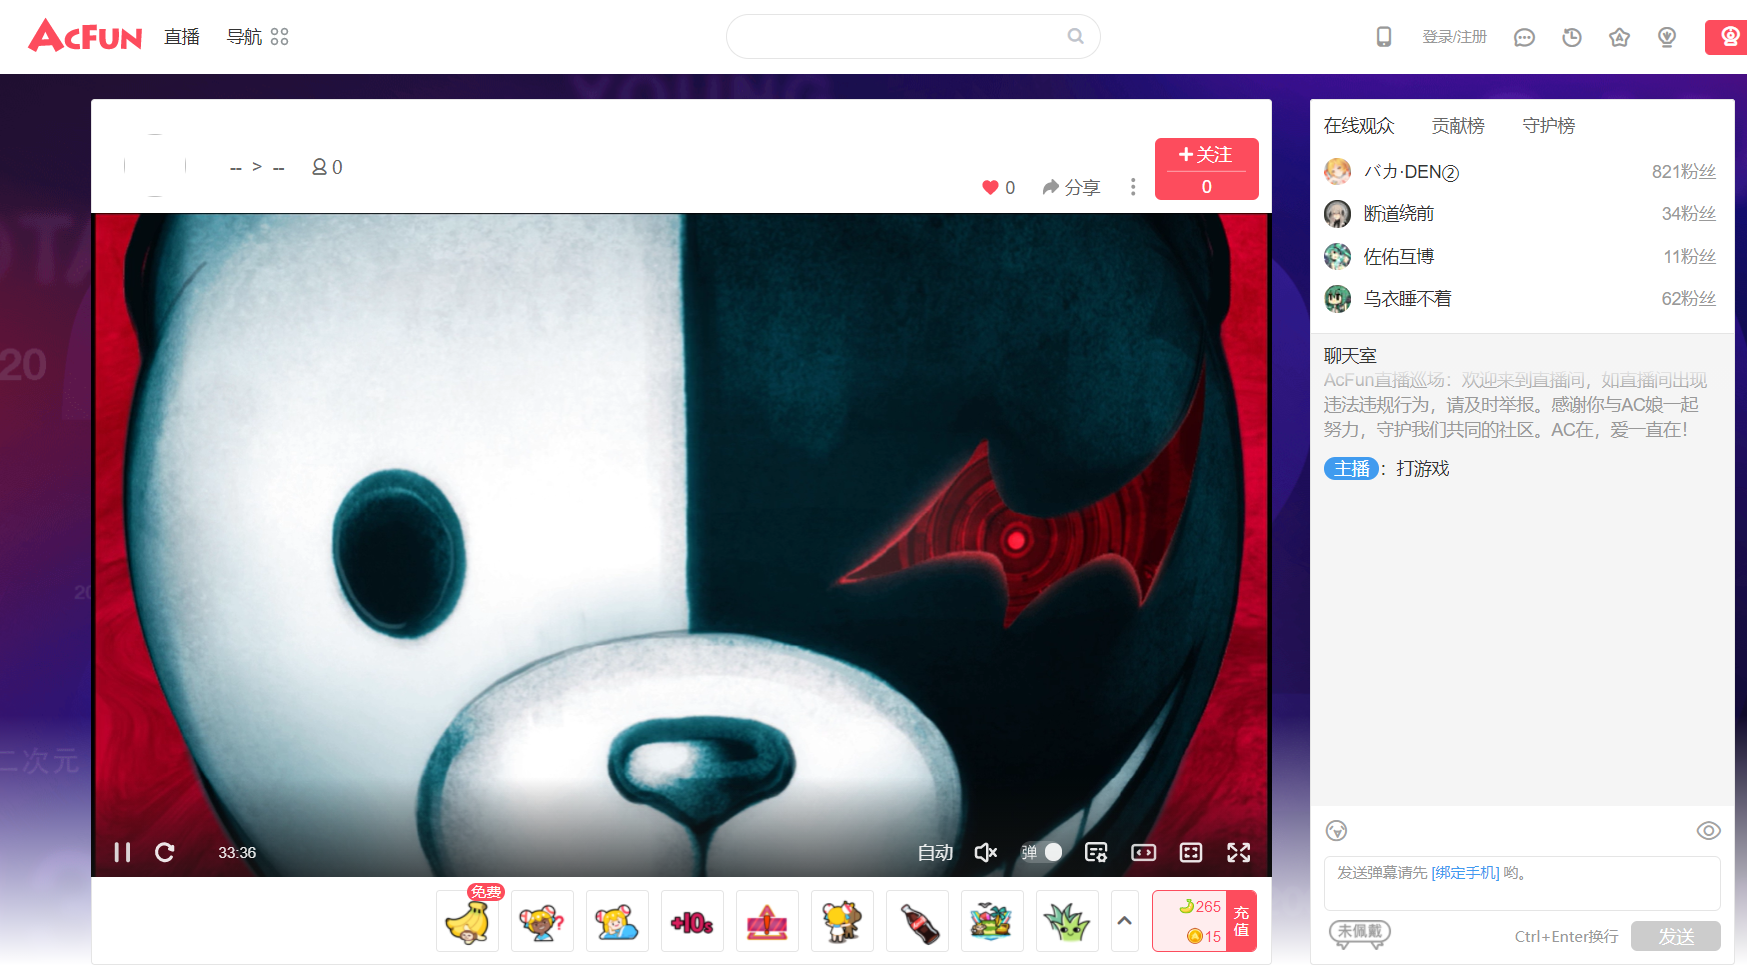Click the magnifier search icon
Screen dimensions: 1747x972
pos(1075,36)
